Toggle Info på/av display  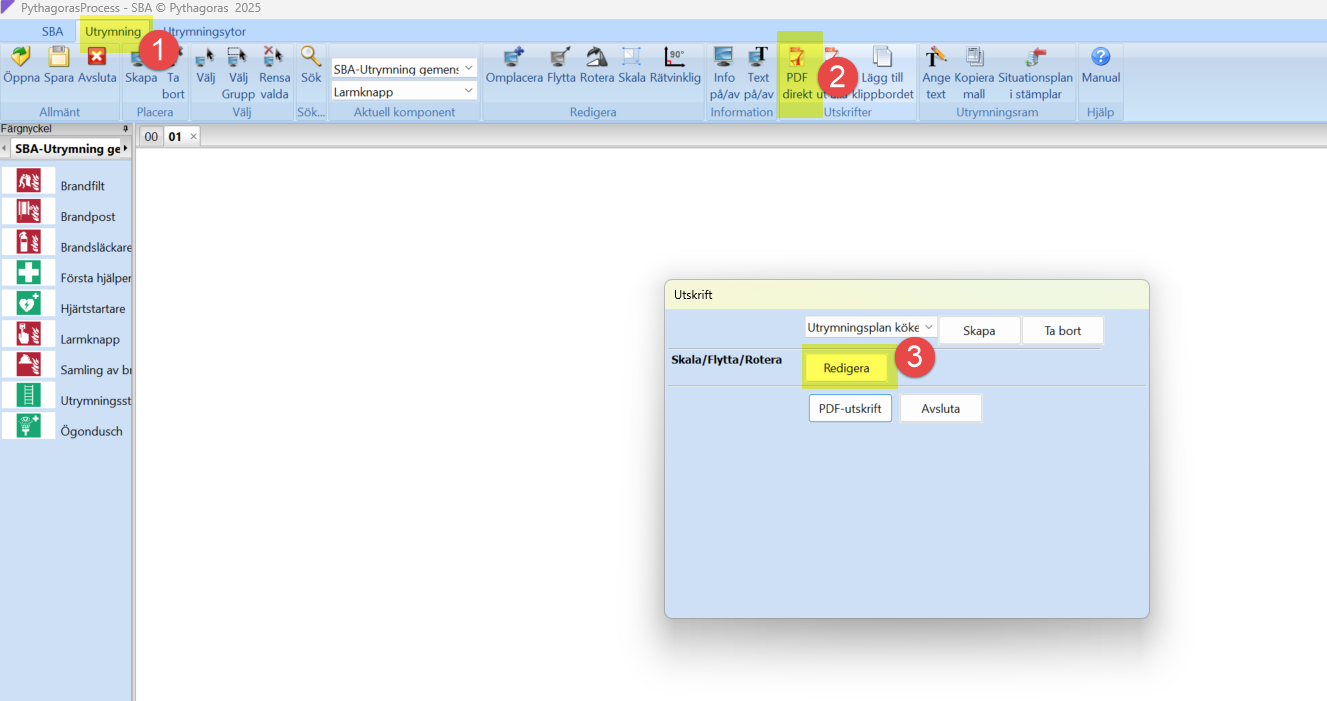[x=724, y=58]
